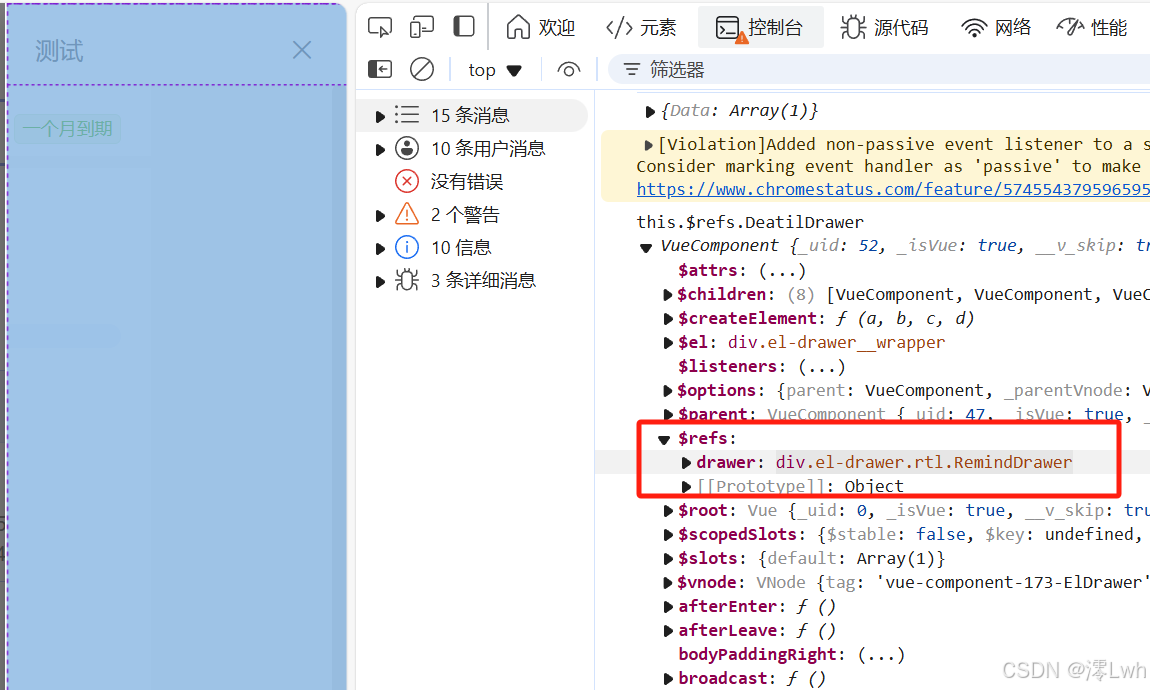The height and width of the screenshot is (690, 1150).
Task: Close the 测试 drawer
Action: pyautogui.click(x=302, y=49)
